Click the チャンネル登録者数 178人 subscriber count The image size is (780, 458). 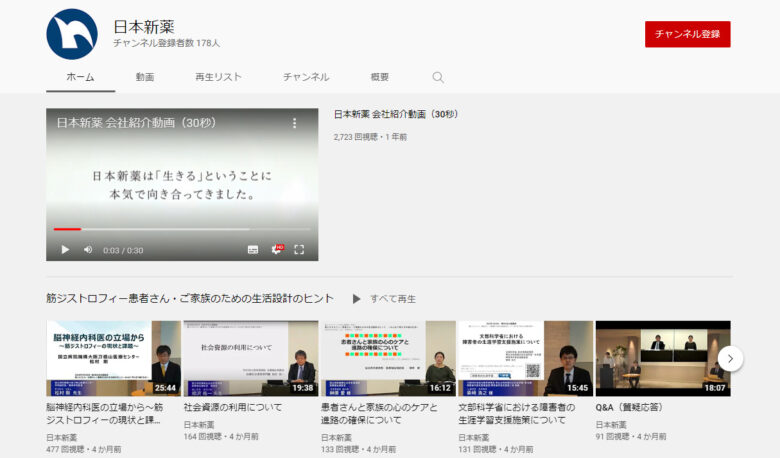coord(166,43)
